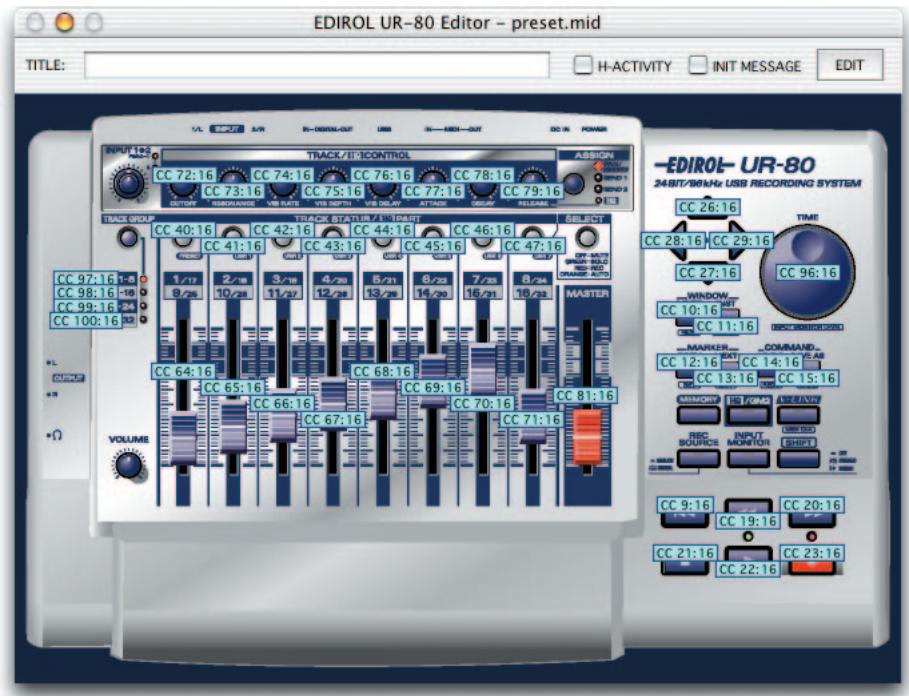Screen dimensions: 909x696
Task: Select the VIB DELAY knob CC 76:16
Action: (x=382, y=175)
